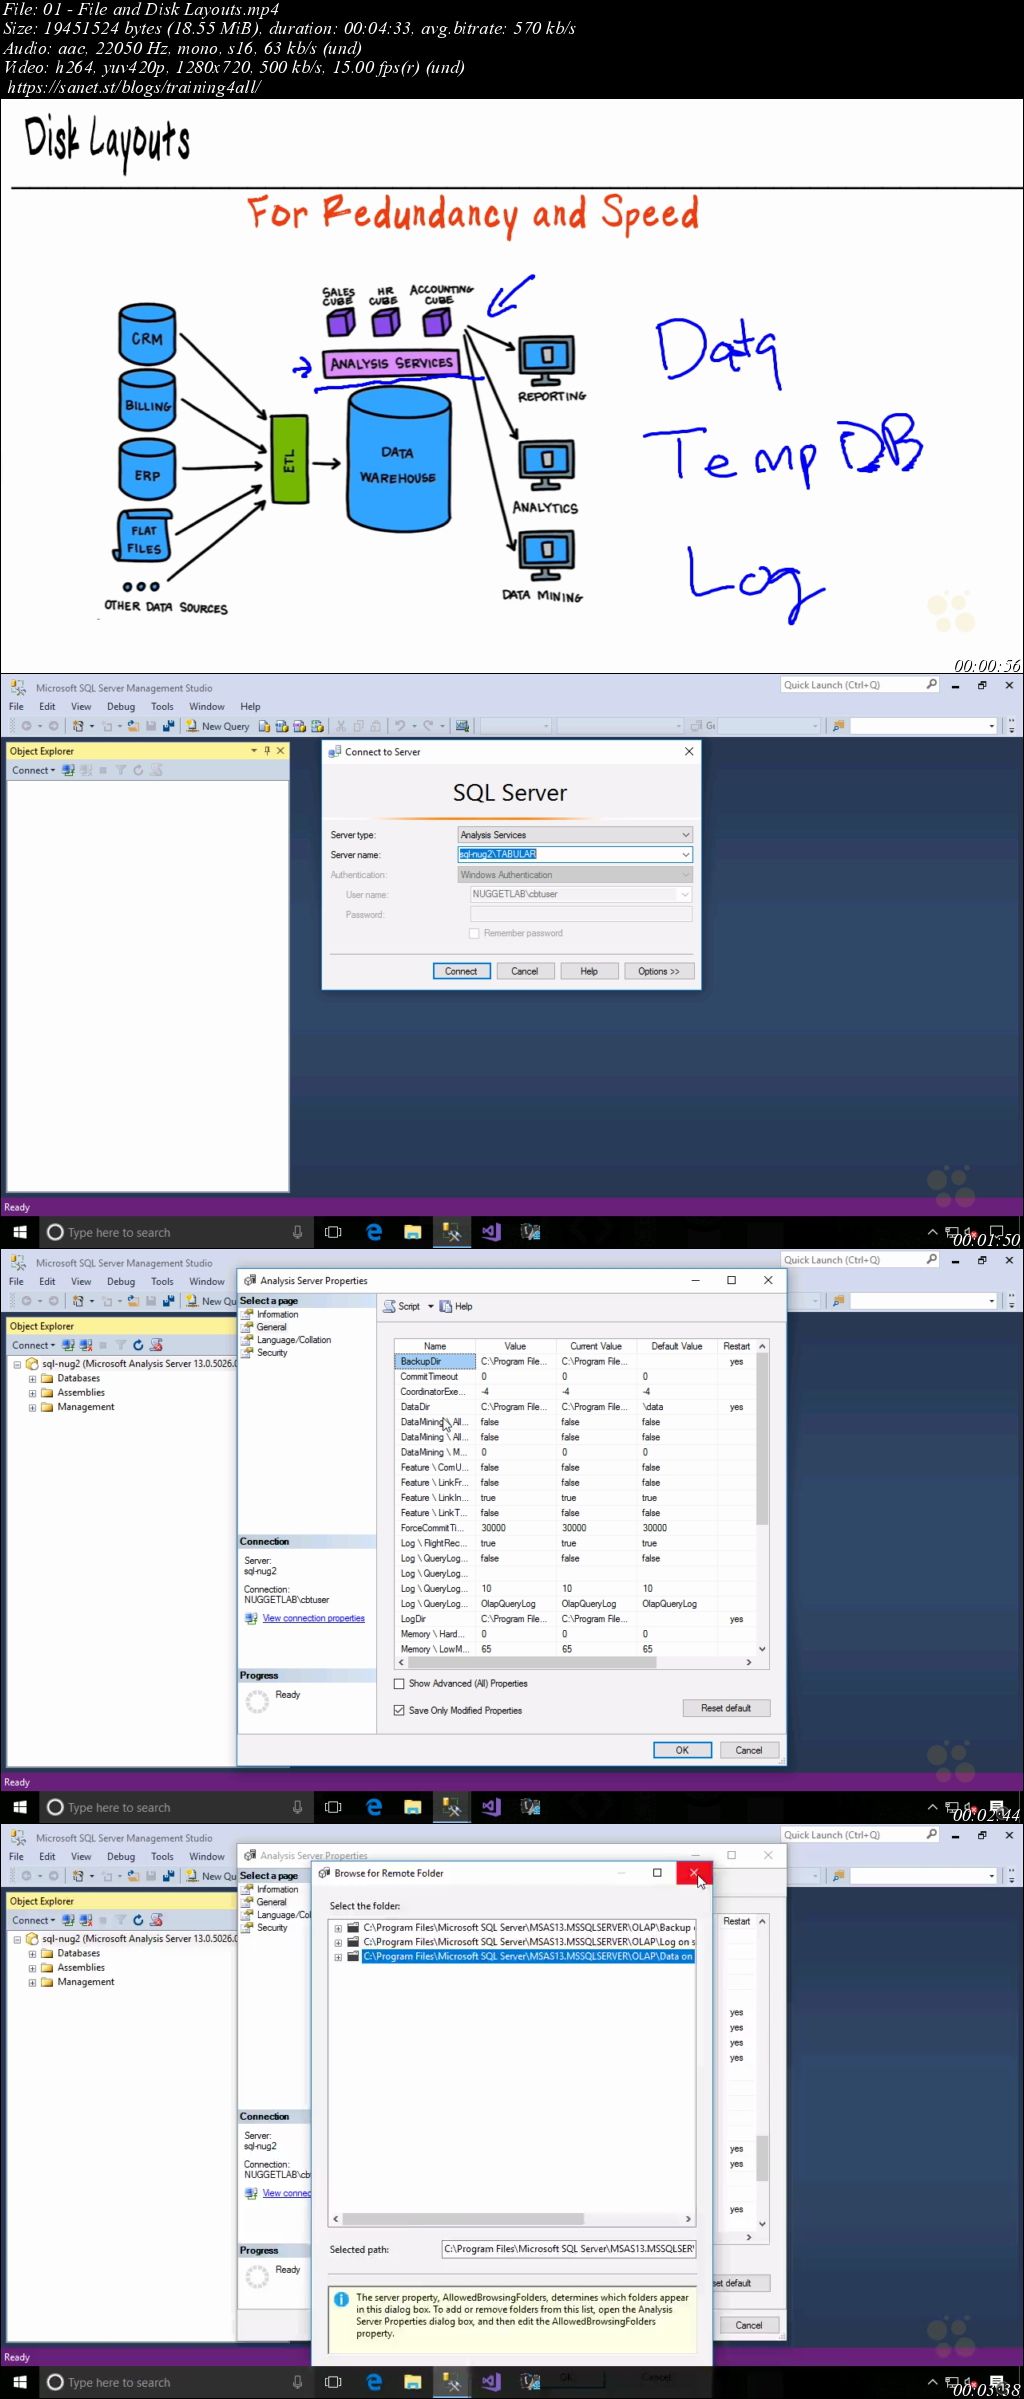The width and height of the screenshot is (1024, 2399).
Task: Click Save All icon left of full New Query
Action: (168, 726)
